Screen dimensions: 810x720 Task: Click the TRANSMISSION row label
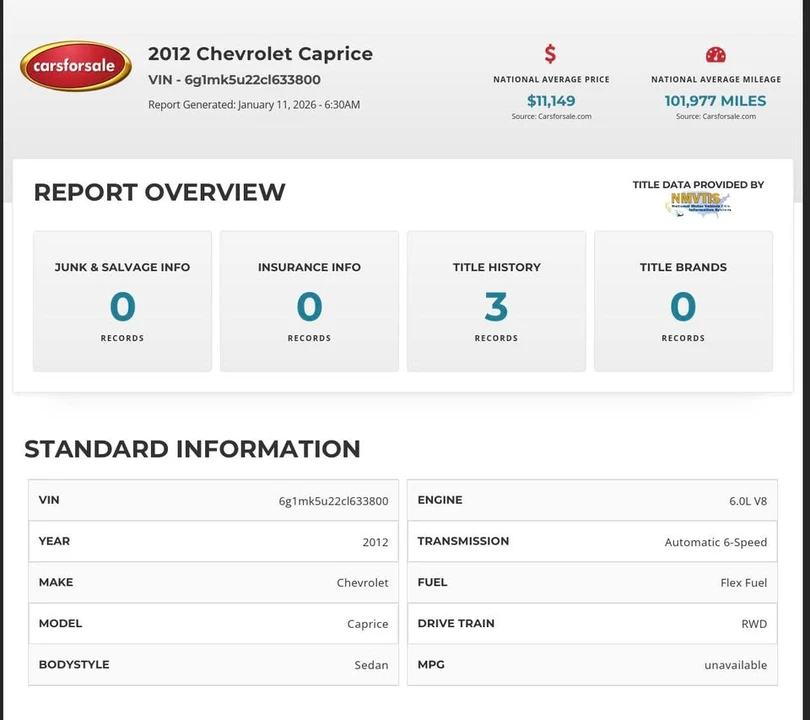coord(463,541)
